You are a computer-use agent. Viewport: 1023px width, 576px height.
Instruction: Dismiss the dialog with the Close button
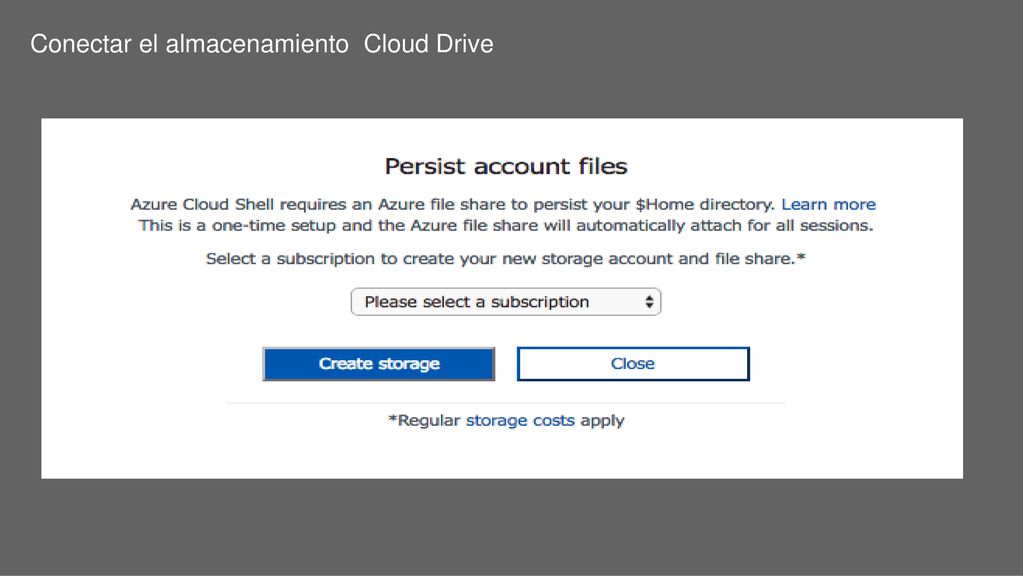tap(633, 364)
